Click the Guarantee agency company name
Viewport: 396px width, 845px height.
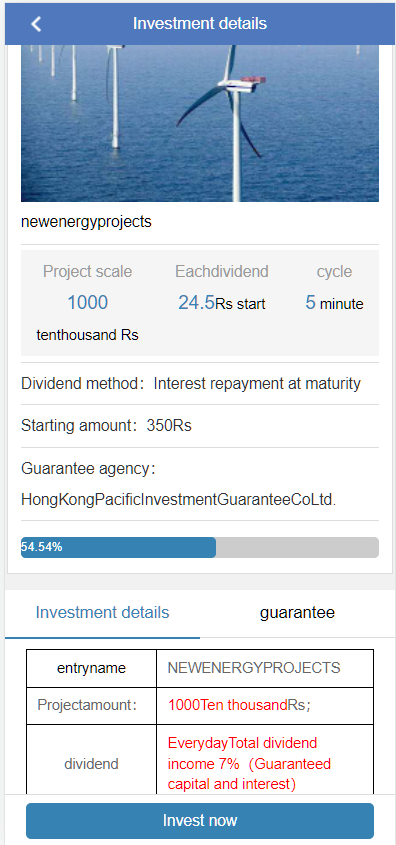coord(178,500)
